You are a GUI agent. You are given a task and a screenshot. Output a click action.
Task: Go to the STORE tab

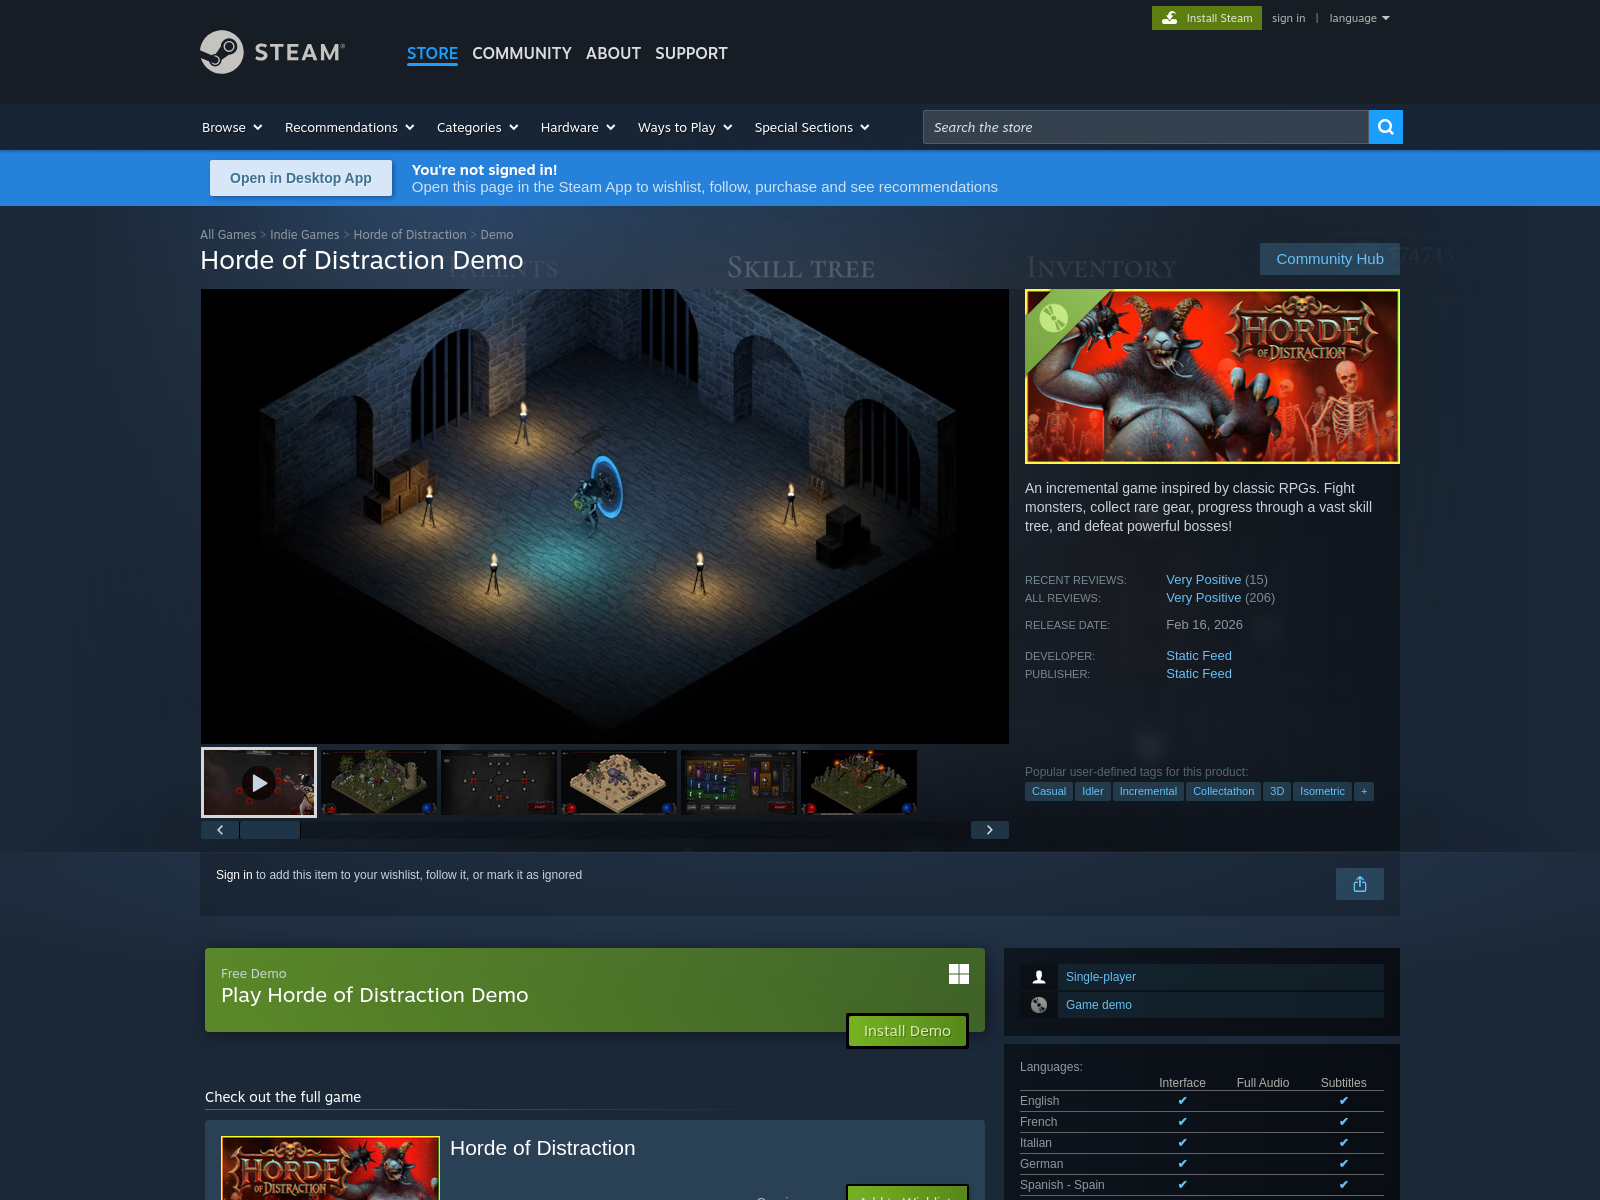pyautogui.click(x=432, y=53)
